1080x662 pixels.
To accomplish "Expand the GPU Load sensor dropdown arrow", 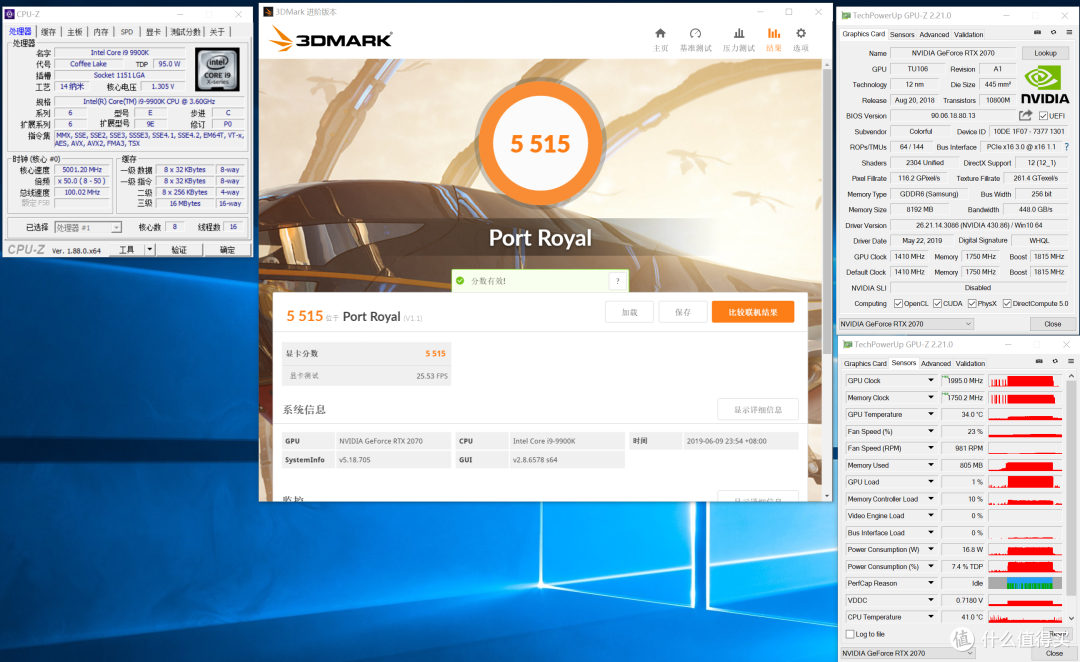I will click(x=931, y=482).
